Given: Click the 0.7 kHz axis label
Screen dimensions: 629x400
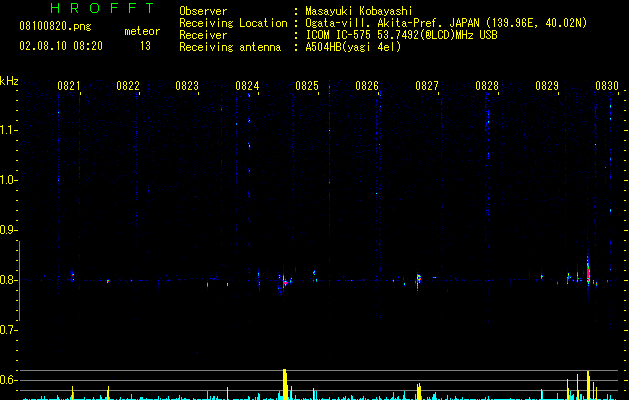Looking at the screenshot, I should pos(9,330).
